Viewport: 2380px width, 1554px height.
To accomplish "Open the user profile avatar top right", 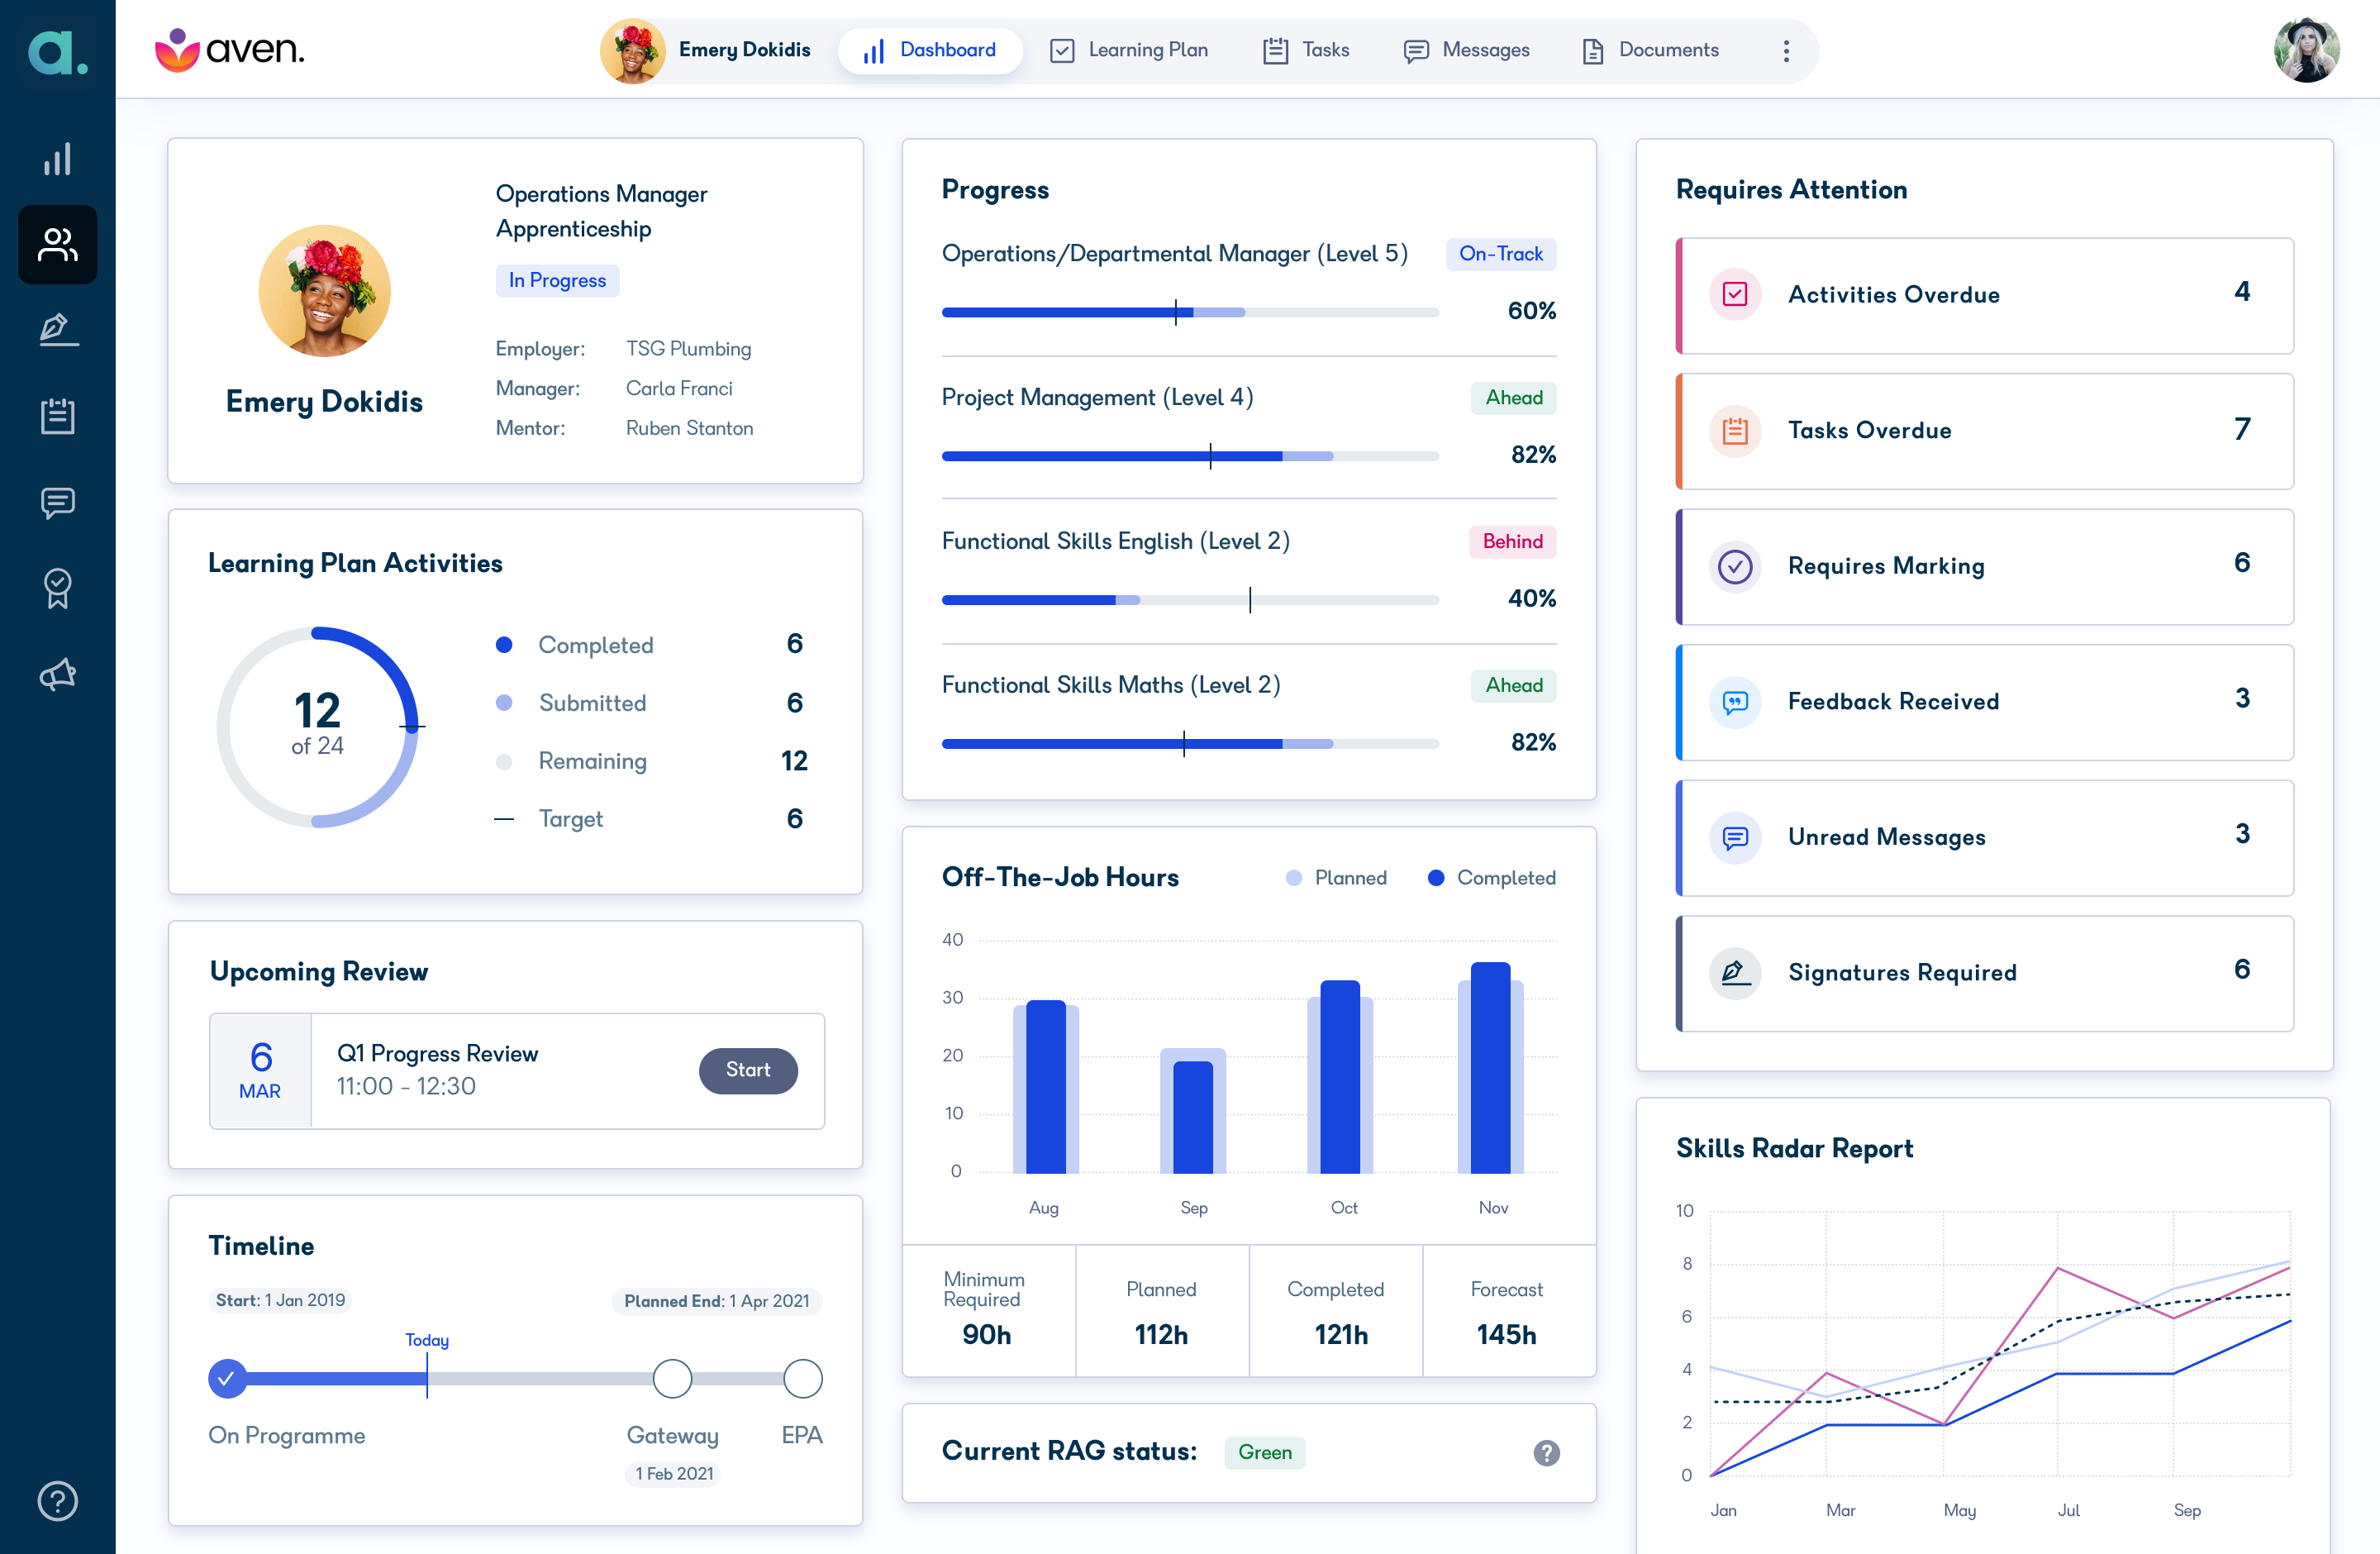I will [2306, 51].
